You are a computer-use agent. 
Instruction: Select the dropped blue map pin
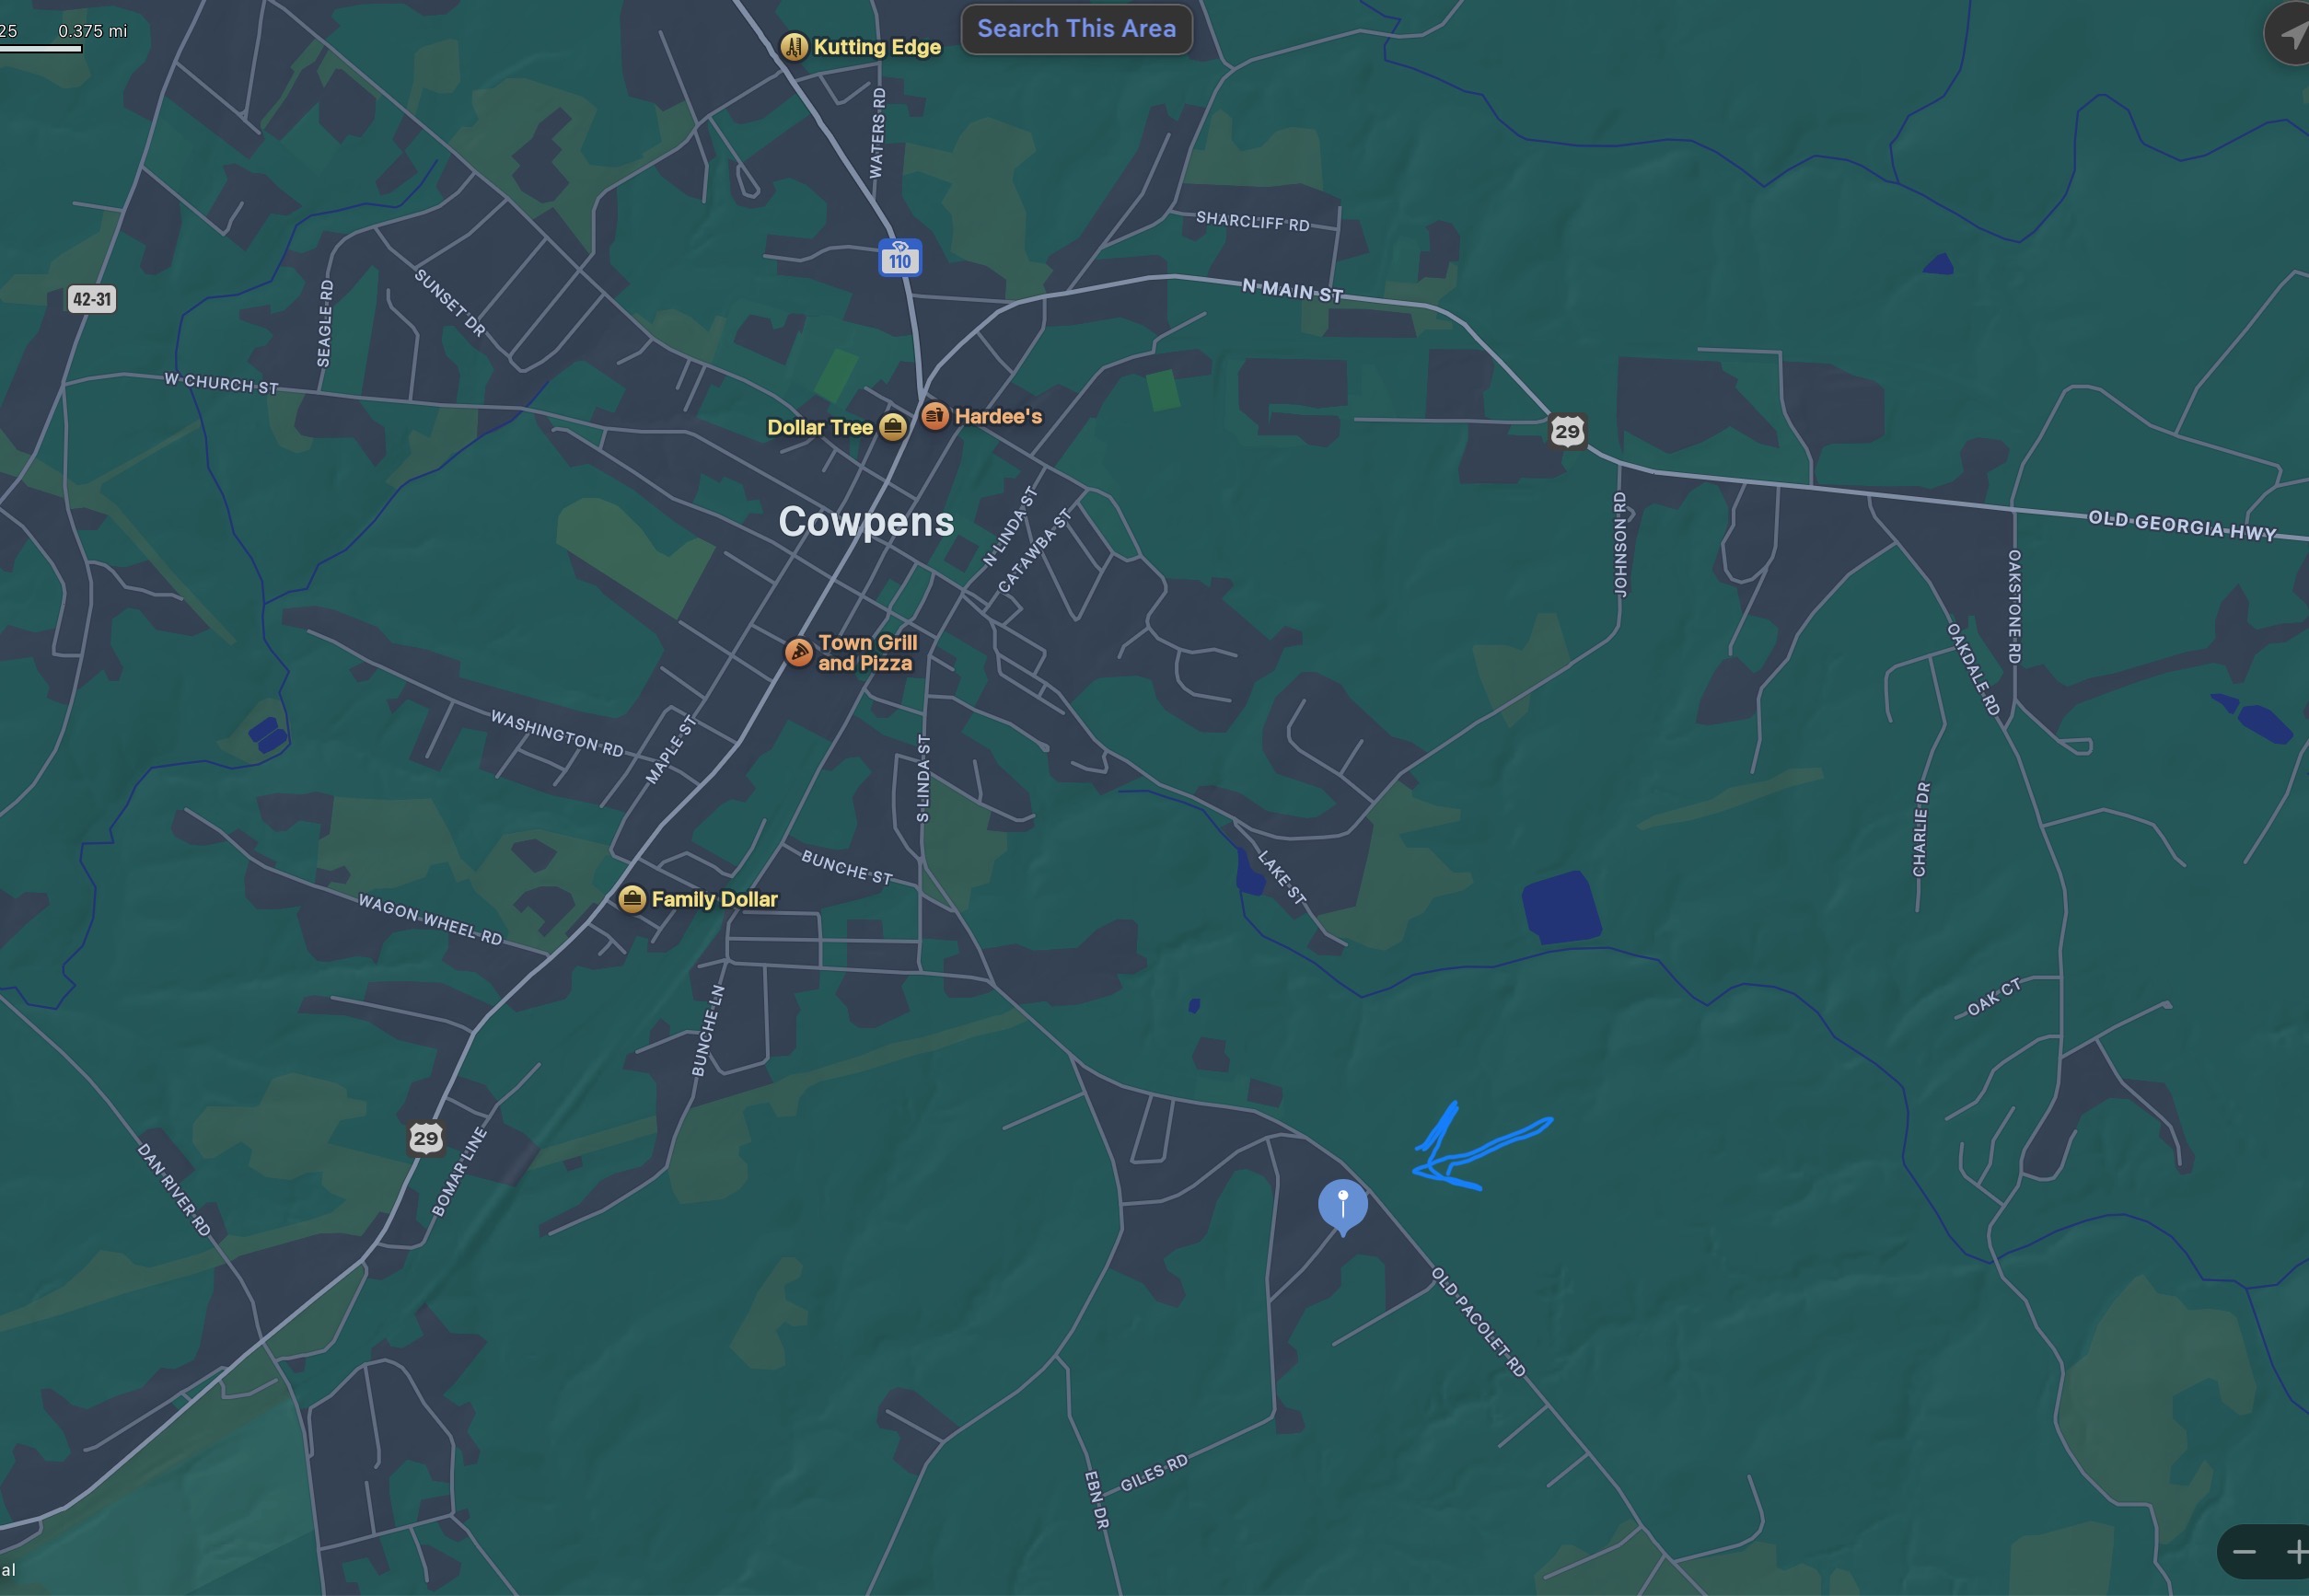tap(1342, 1203)
